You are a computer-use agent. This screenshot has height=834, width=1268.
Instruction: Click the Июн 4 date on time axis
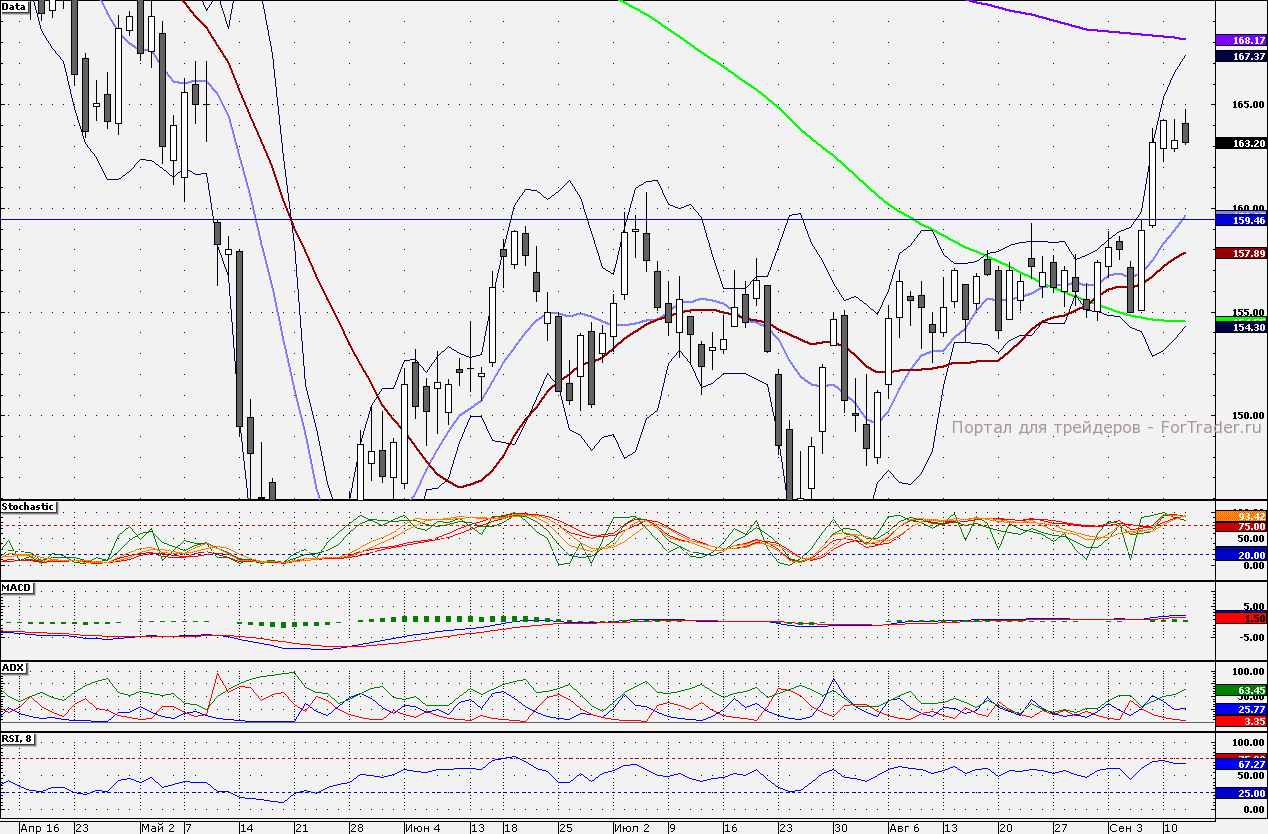coord(425,828)
